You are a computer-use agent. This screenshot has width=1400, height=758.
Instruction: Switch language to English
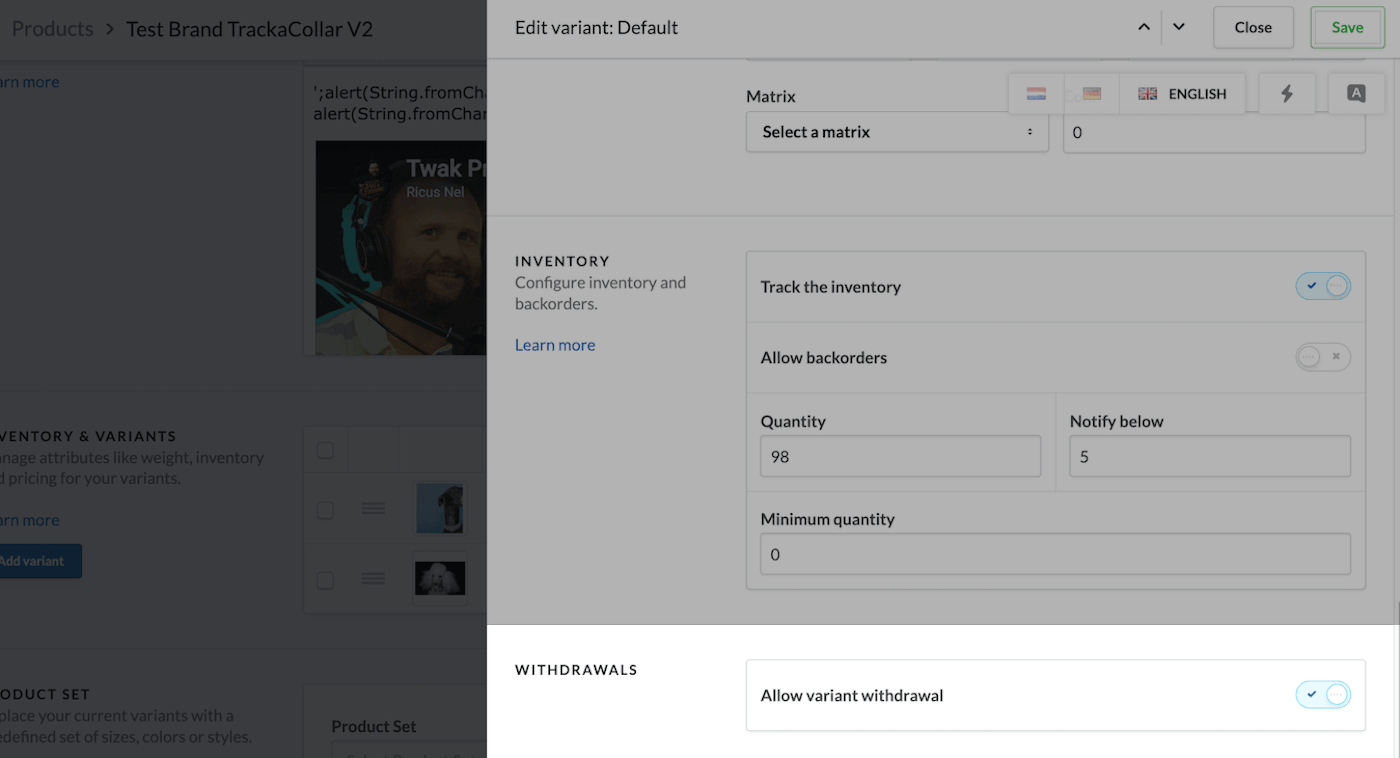point(1182,94)
